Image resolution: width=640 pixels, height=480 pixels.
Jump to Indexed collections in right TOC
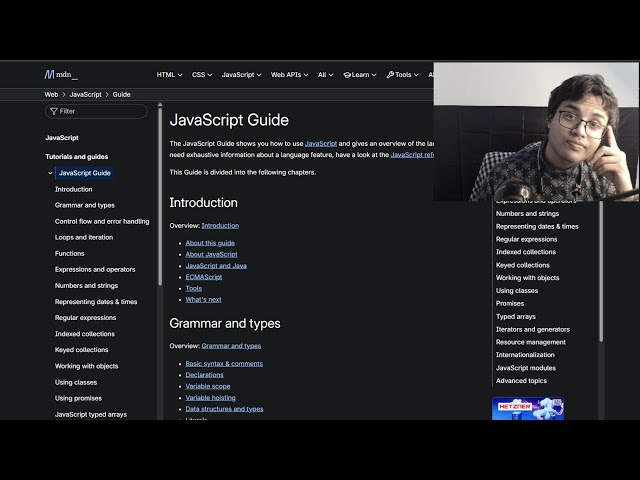tap(526, 252)
